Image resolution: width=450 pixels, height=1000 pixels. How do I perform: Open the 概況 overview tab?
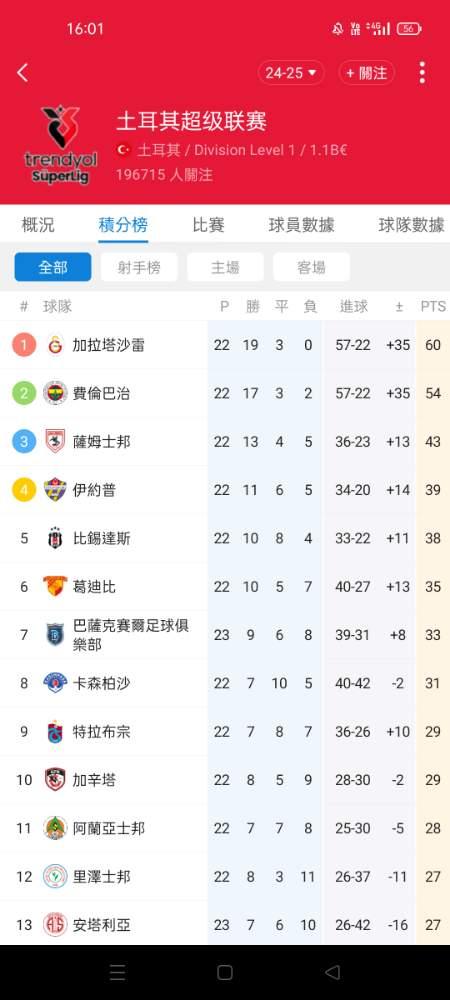pyautogui.click(x=38, y=224)
